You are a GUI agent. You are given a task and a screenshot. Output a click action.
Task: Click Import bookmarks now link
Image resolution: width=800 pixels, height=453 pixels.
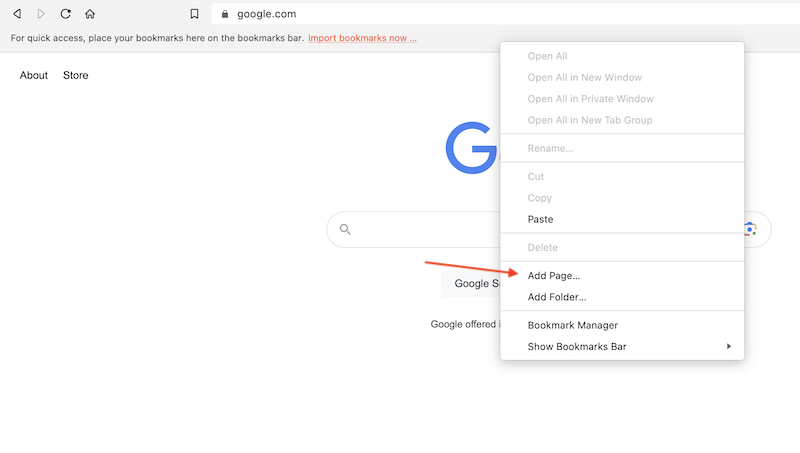tap(362, 38)
